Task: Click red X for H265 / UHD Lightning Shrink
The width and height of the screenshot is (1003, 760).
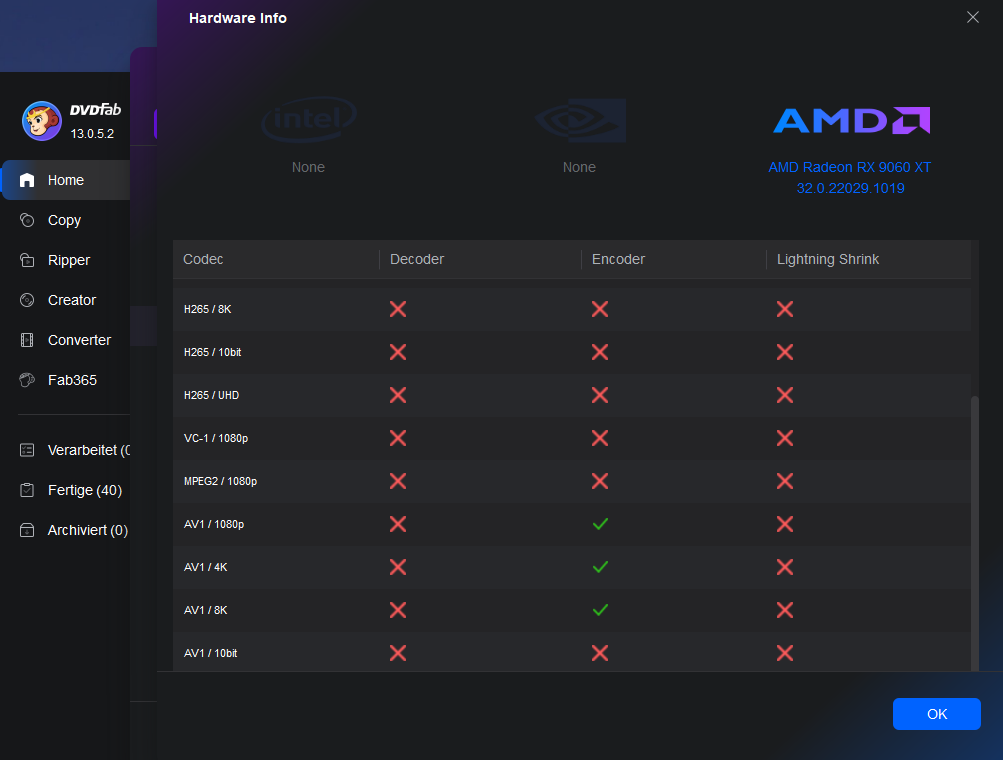Action: [x=785, y=395]
